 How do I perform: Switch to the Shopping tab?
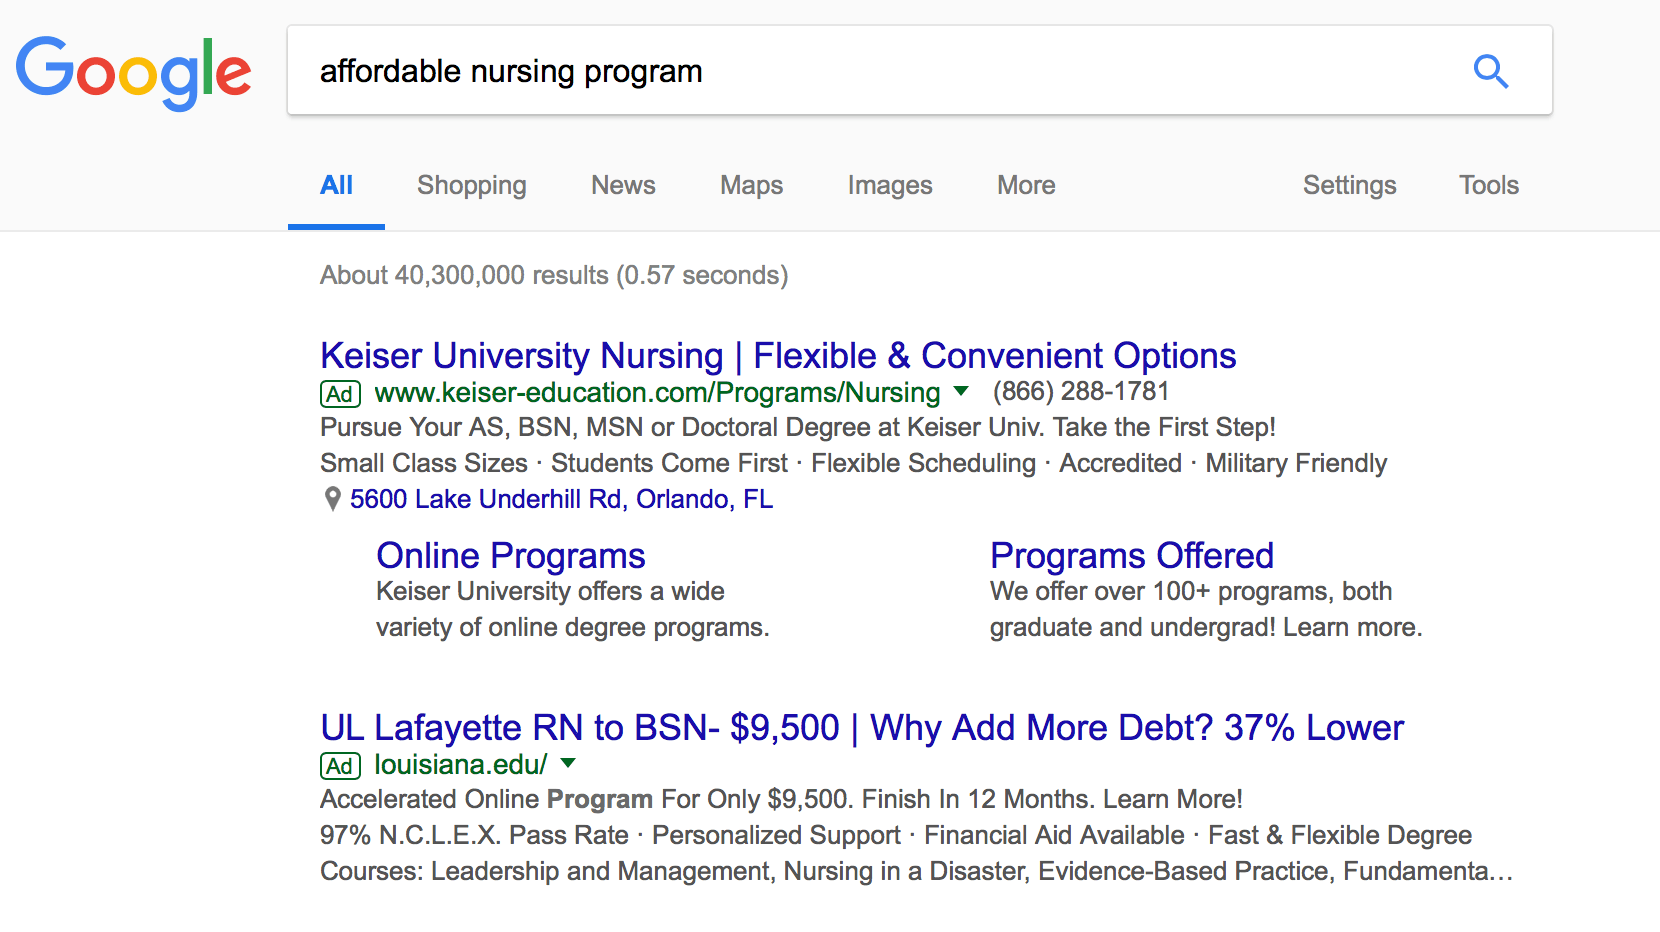471,185
